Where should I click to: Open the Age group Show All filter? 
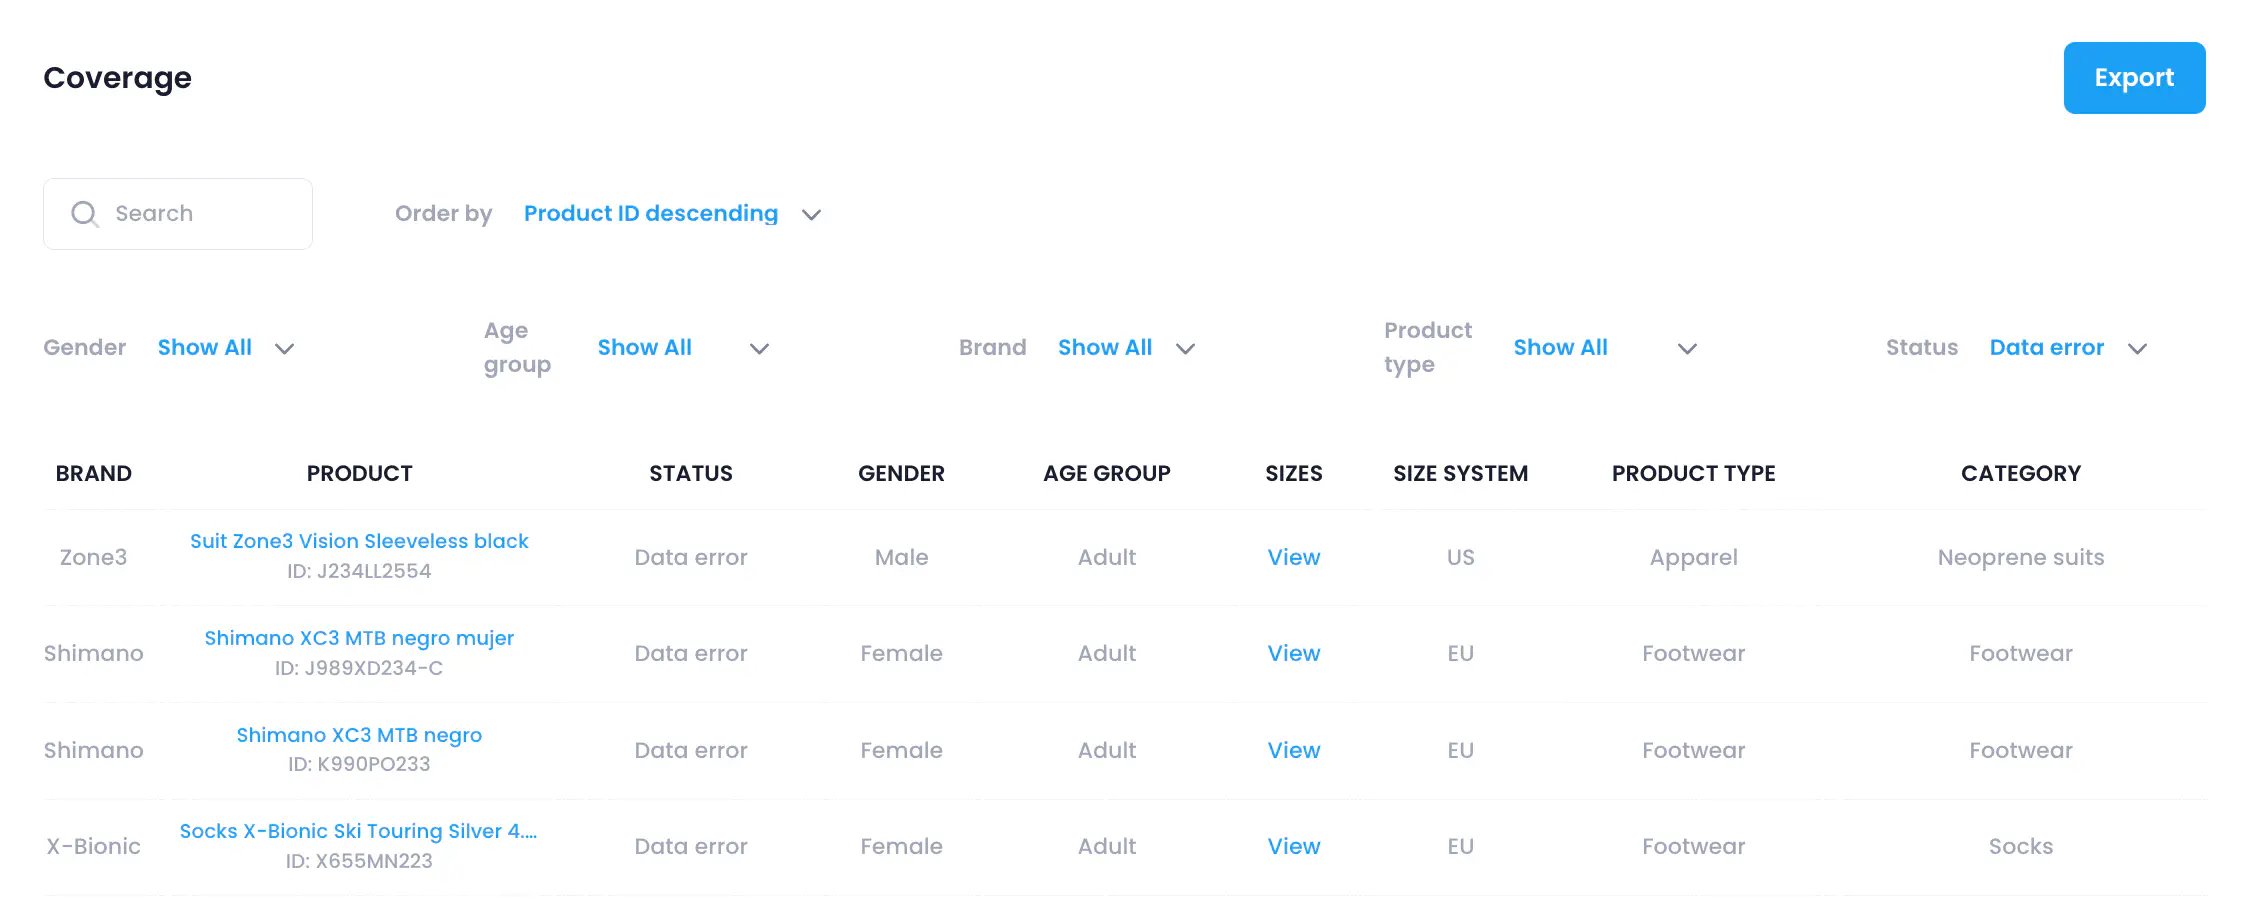[645, 348]
